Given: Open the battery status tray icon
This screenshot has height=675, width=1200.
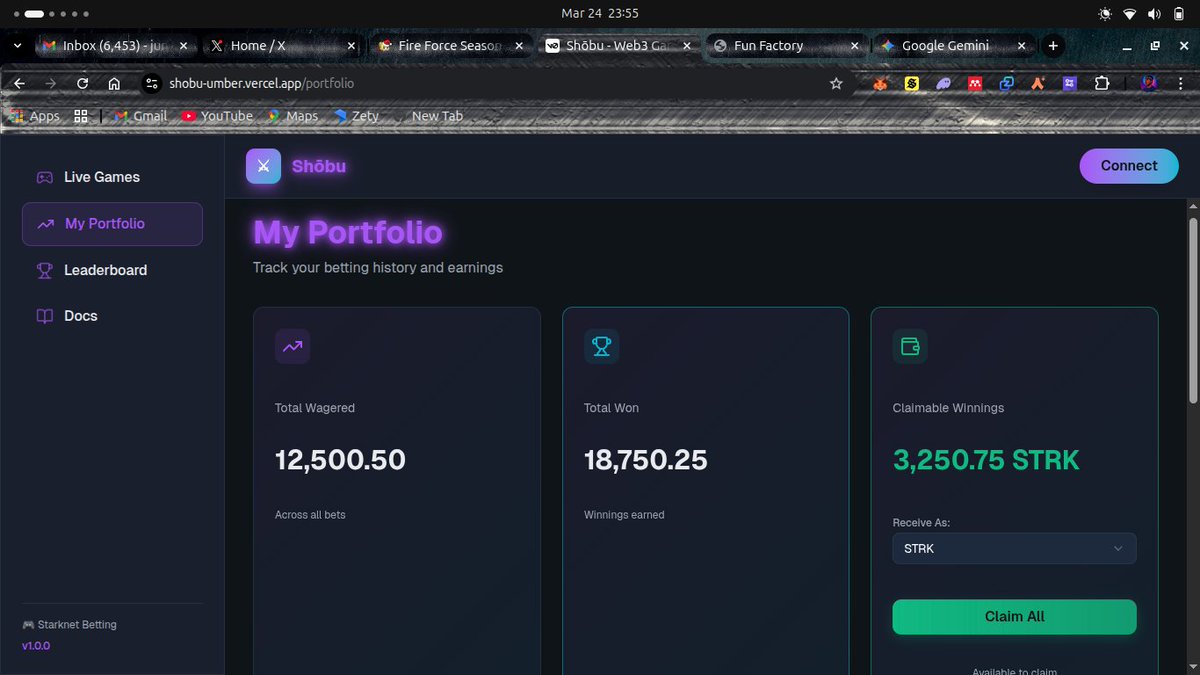Looking at the screenshot, I should [1178, 14].
